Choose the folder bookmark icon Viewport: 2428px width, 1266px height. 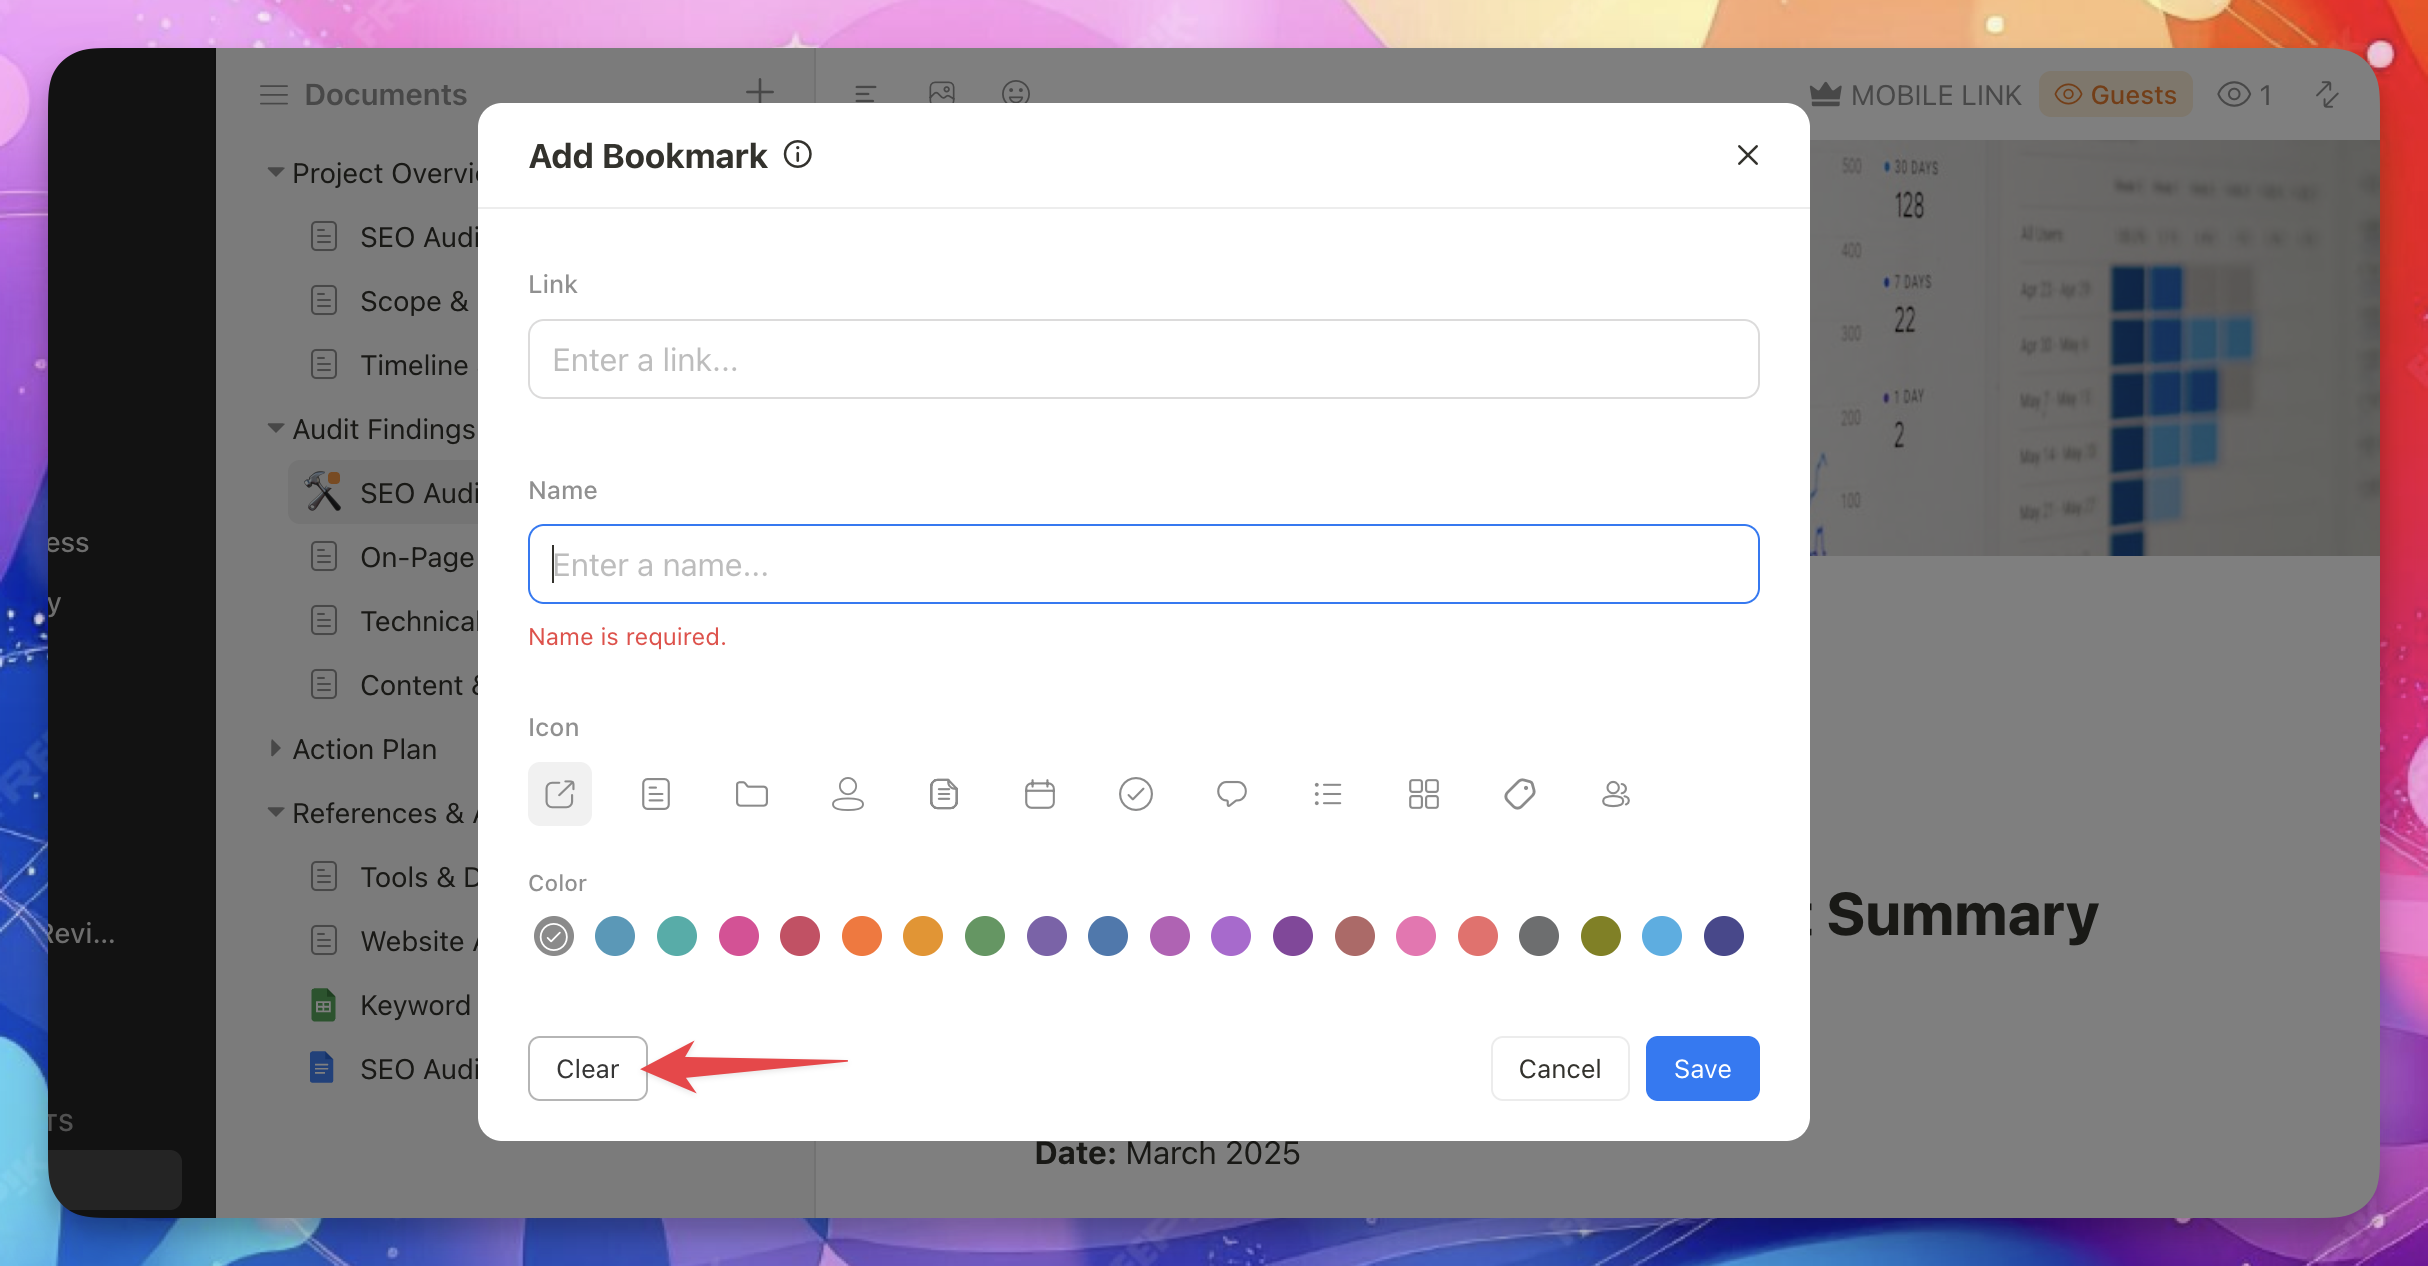click(751, 794)
